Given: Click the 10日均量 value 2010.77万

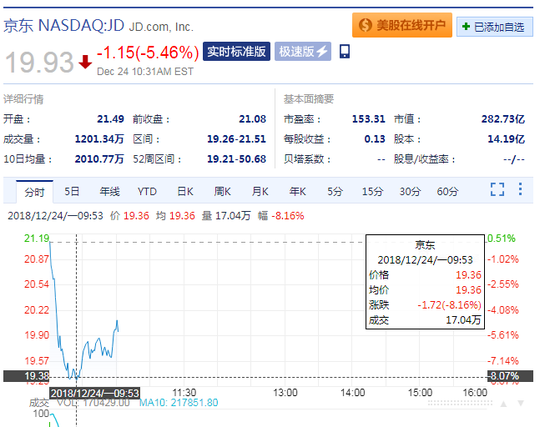Looking at the screenshot, I should pyautogui.click(x=99, y=159).
